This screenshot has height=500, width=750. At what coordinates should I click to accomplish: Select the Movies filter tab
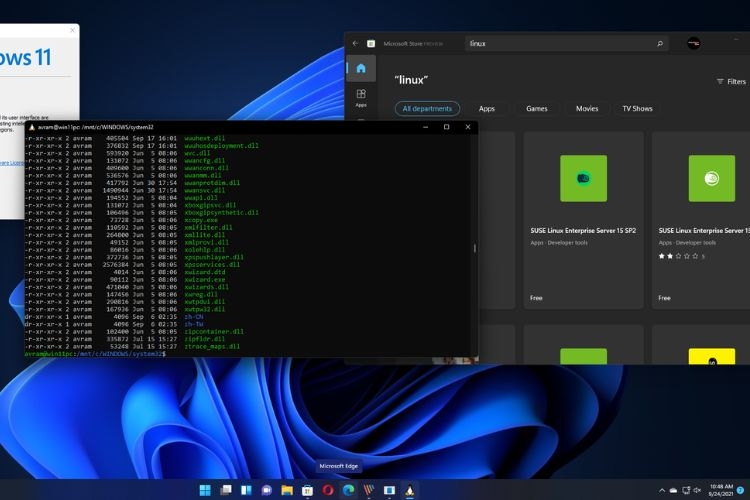pos(587,109)
